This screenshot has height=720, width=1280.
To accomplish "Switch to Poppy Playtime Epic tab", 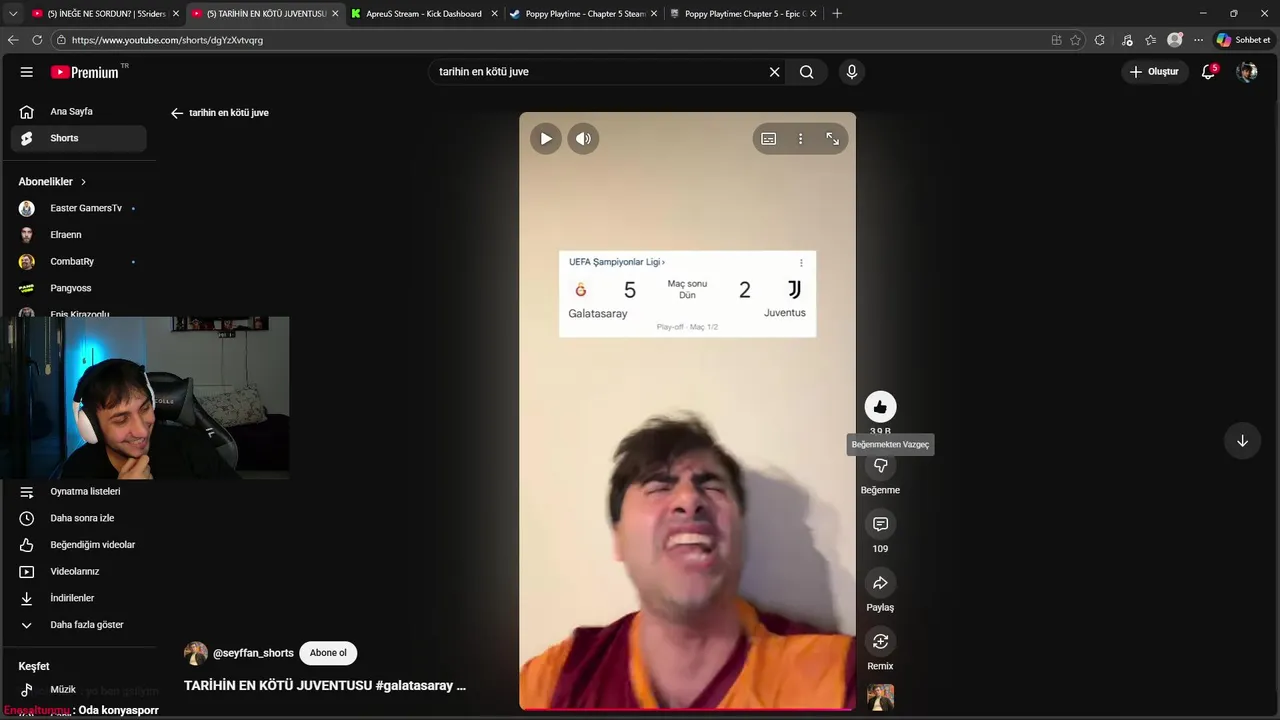I will point(743,14).
